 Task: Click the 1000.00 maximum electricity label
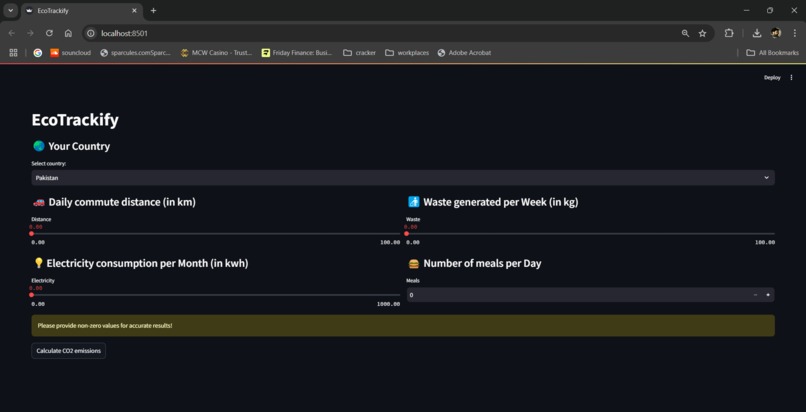coord(388,304)
